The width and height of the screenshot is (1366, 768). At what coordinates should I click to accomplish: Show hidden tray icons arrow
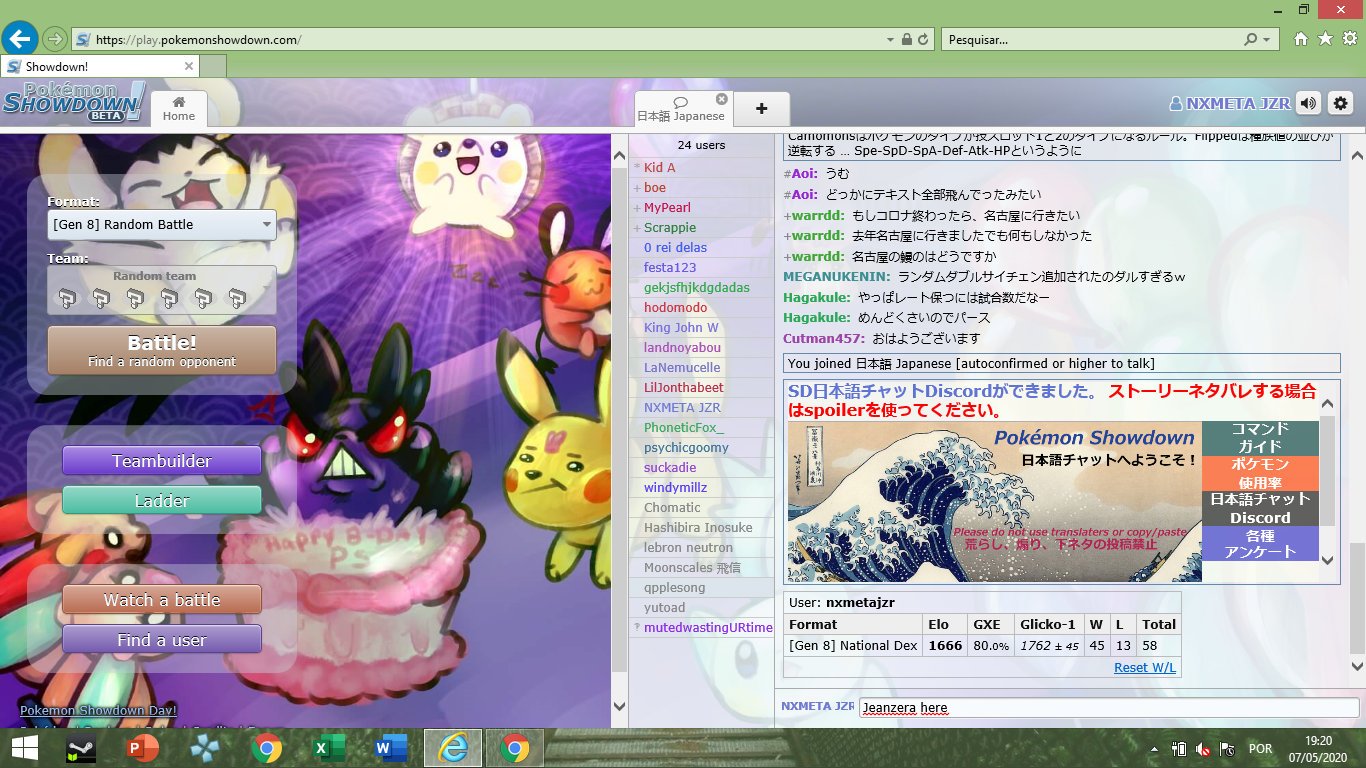pyautogui.click(x=1155, y=748)
